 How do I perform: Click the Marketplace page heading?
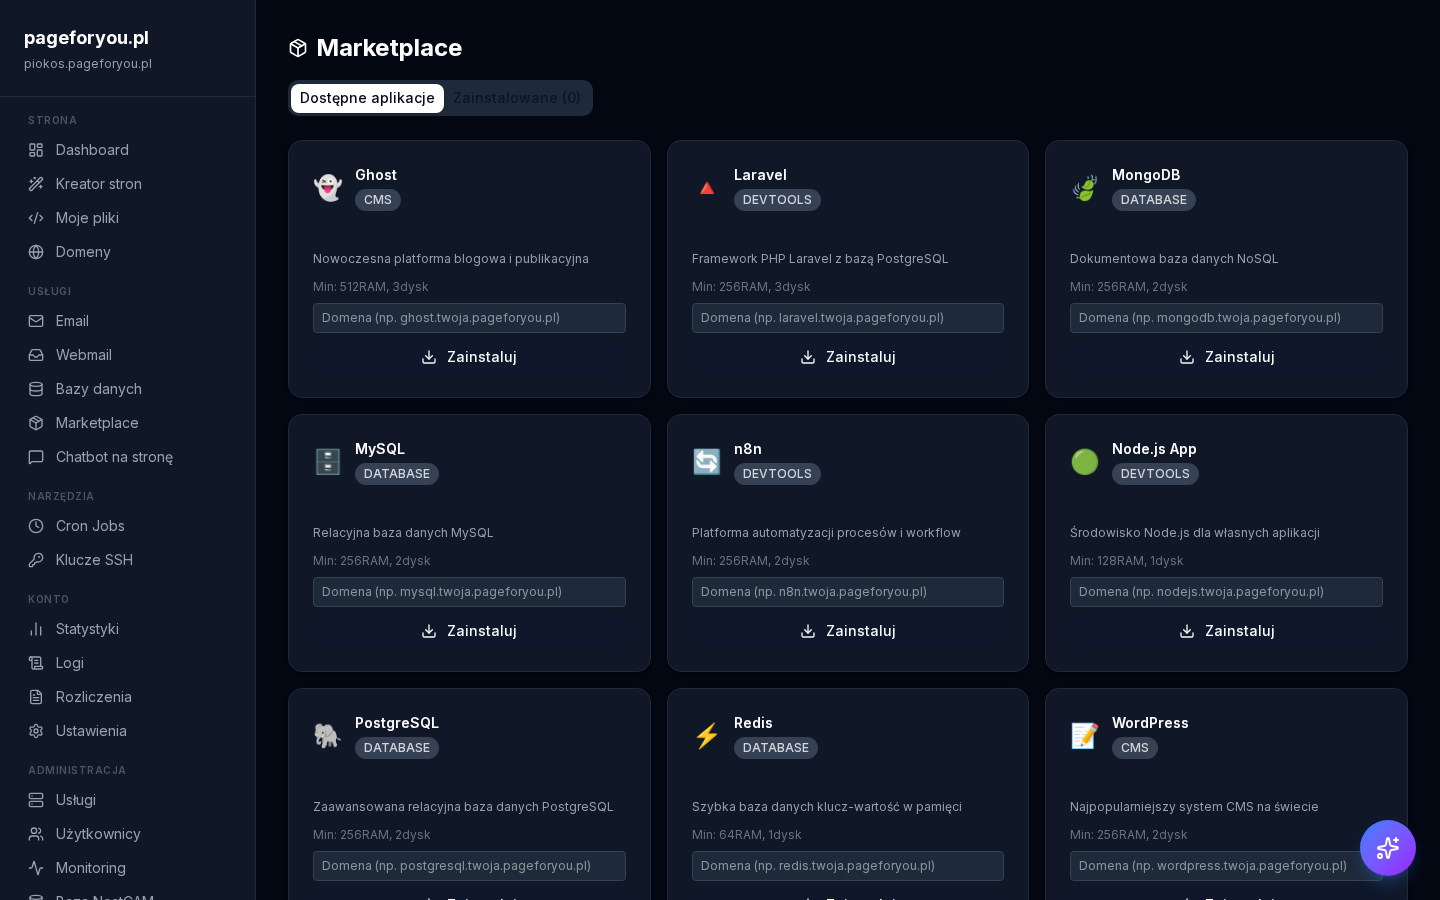(389, 48)
